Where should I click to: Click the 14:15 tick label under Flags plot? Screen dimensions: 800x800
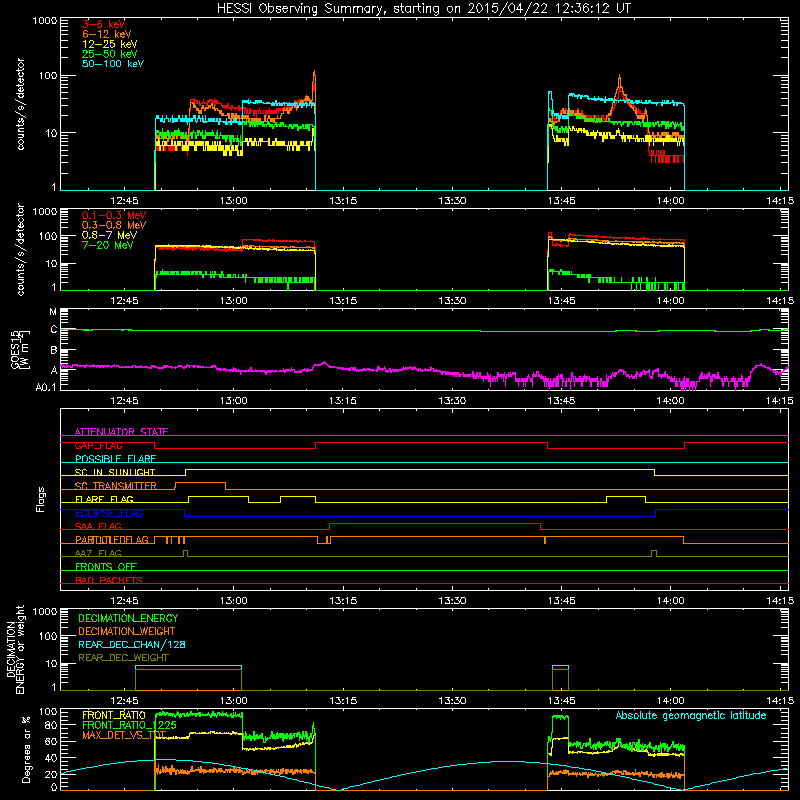(780, 601)
